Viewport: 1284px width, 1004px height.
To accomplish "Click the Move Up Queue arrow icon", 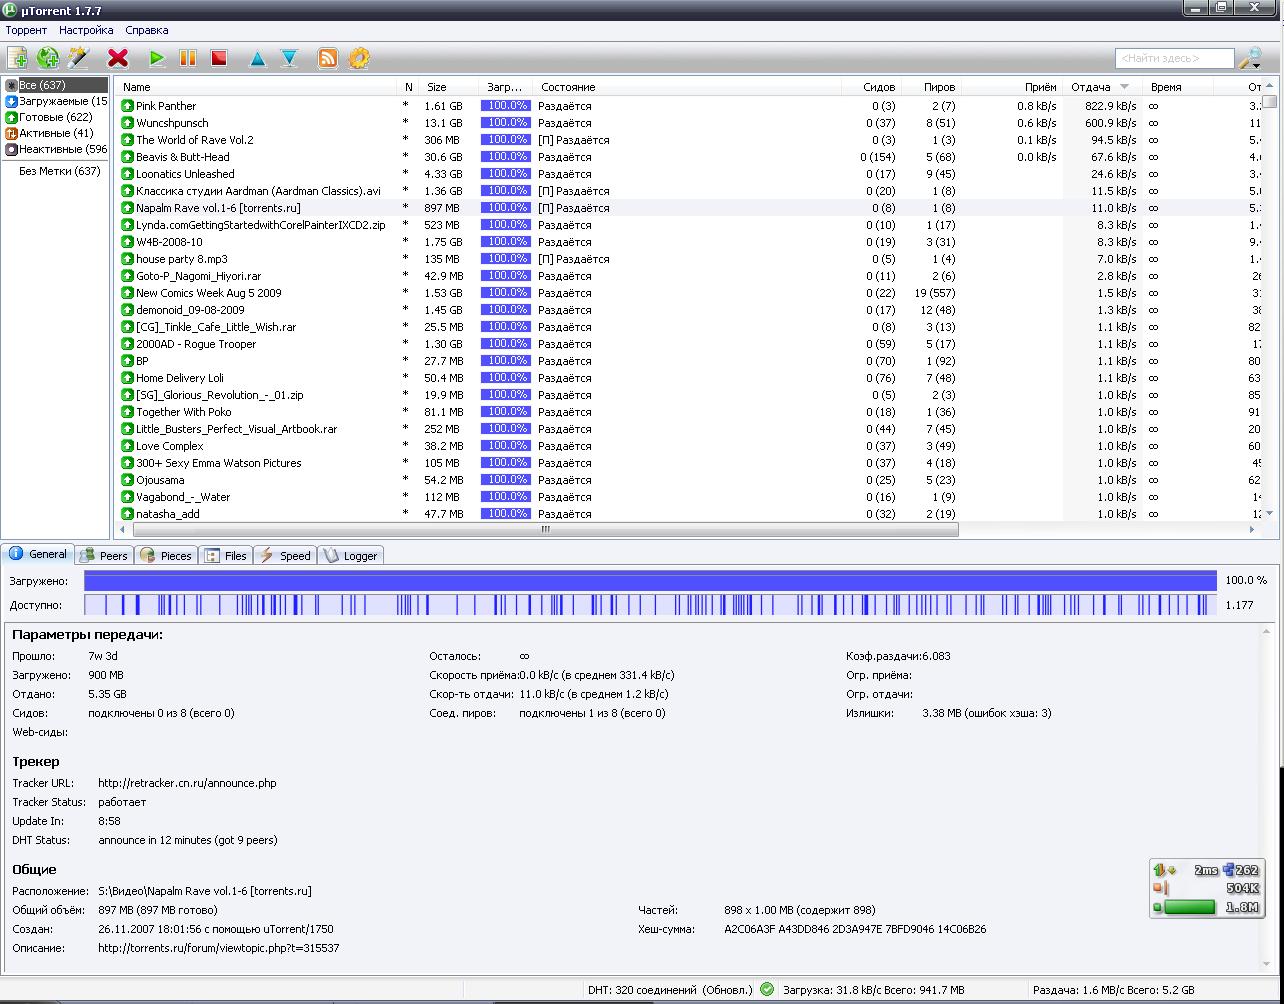I will point(258,58).
